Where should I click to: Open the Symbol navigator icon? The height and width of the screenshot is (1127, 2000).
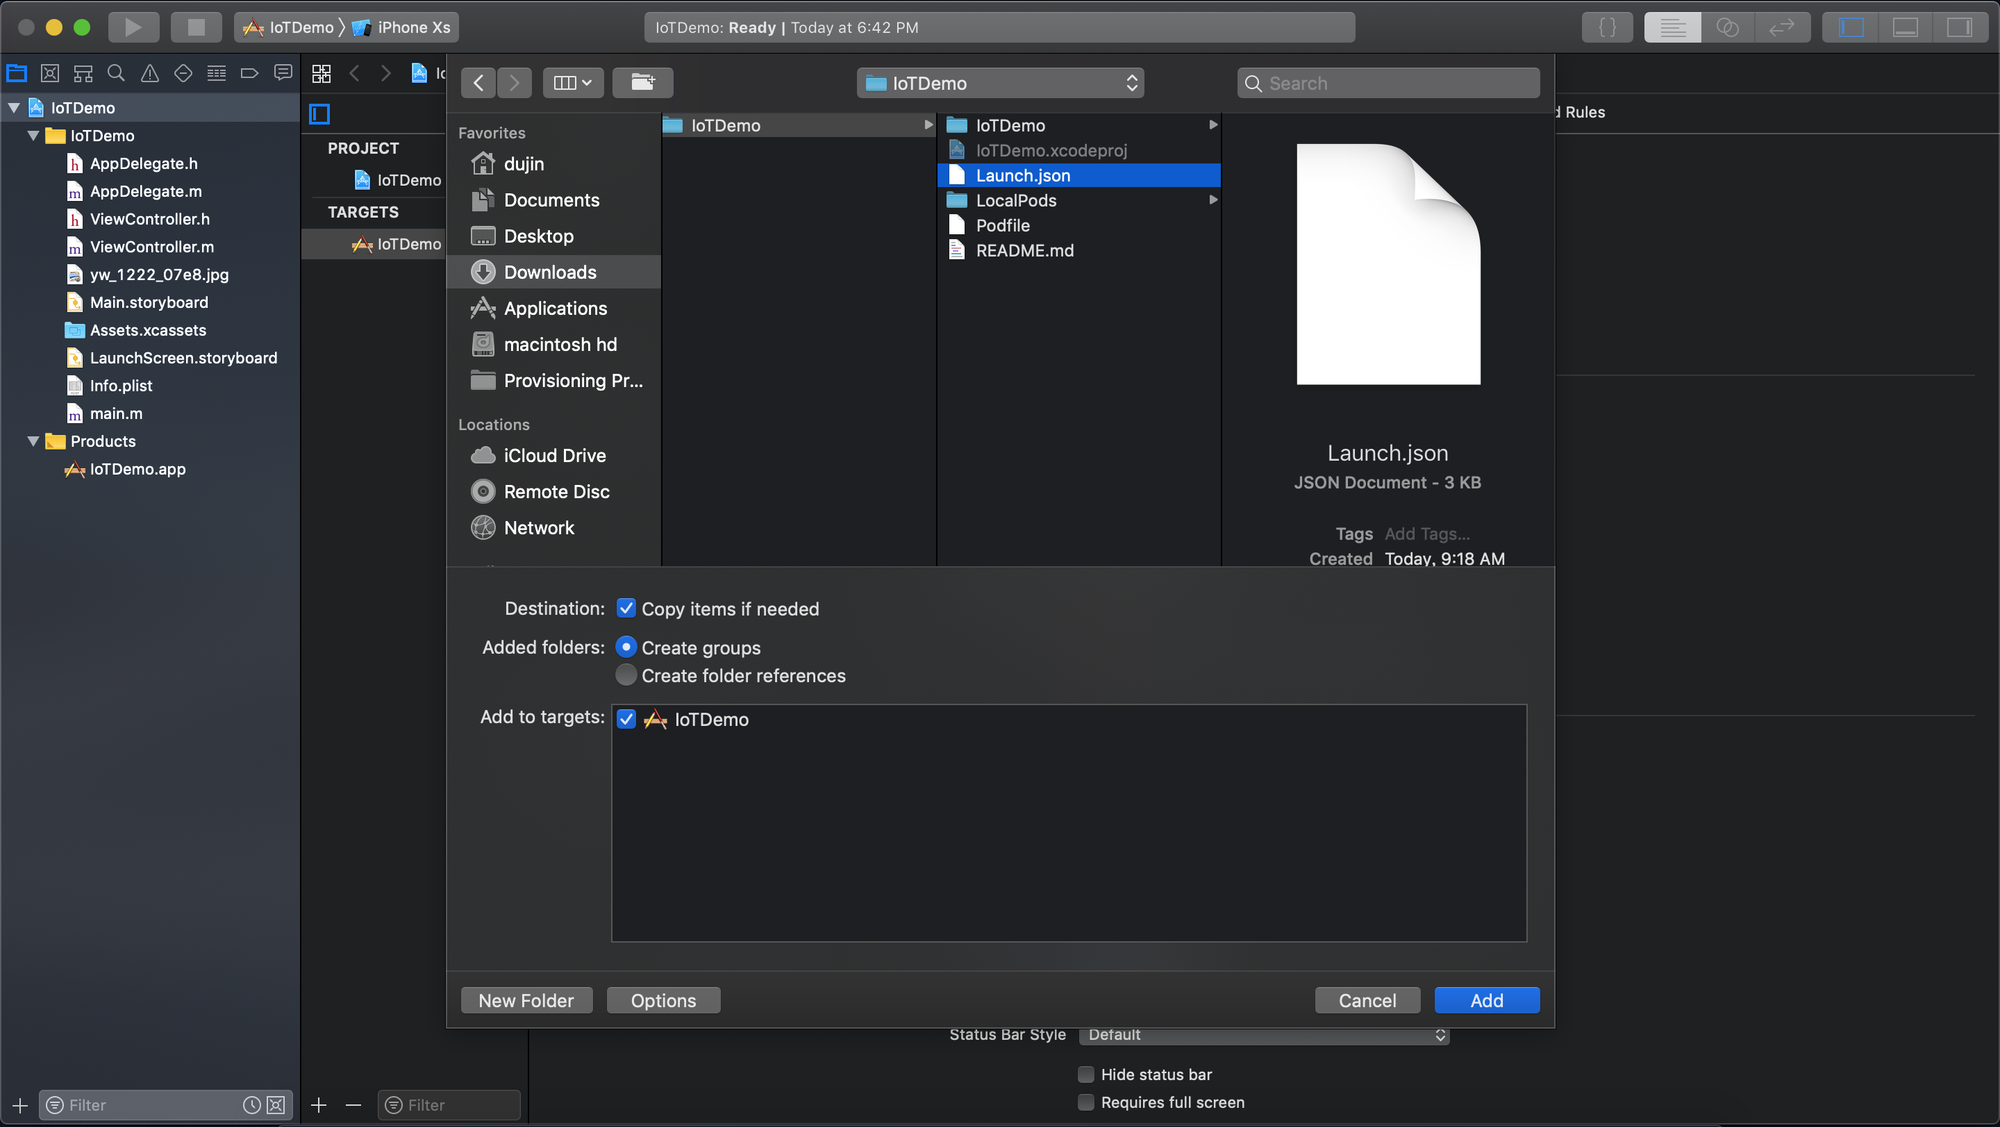coord(83,73)
